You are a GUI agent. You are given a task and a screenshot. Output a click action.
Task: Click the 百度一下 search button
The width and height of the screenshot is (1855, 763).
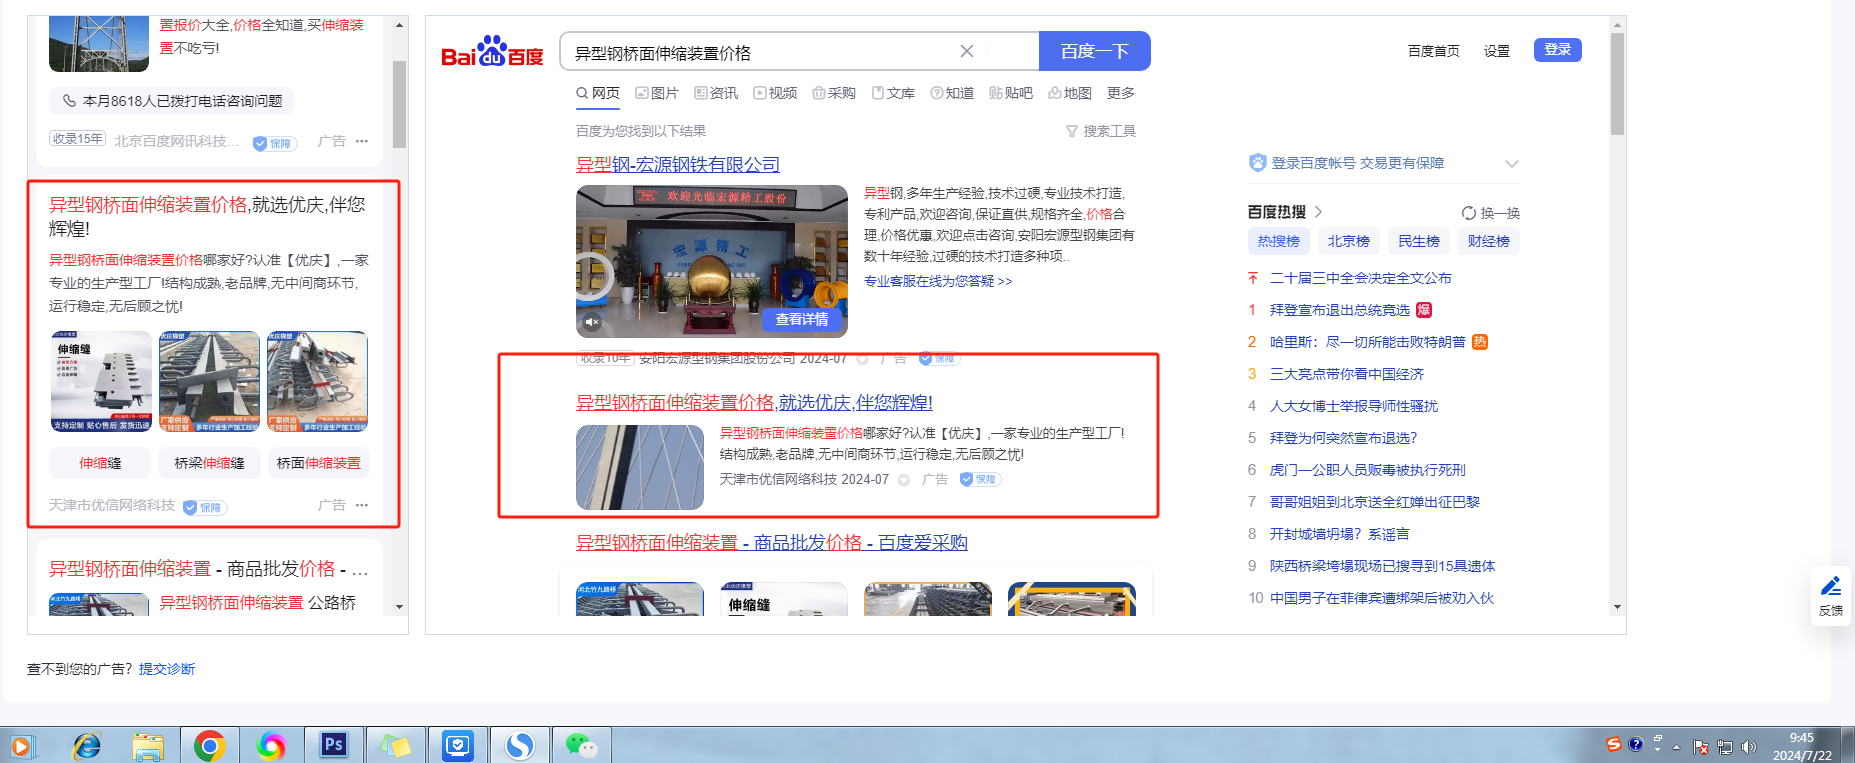pyautogui.click(x=1095, y=51)
